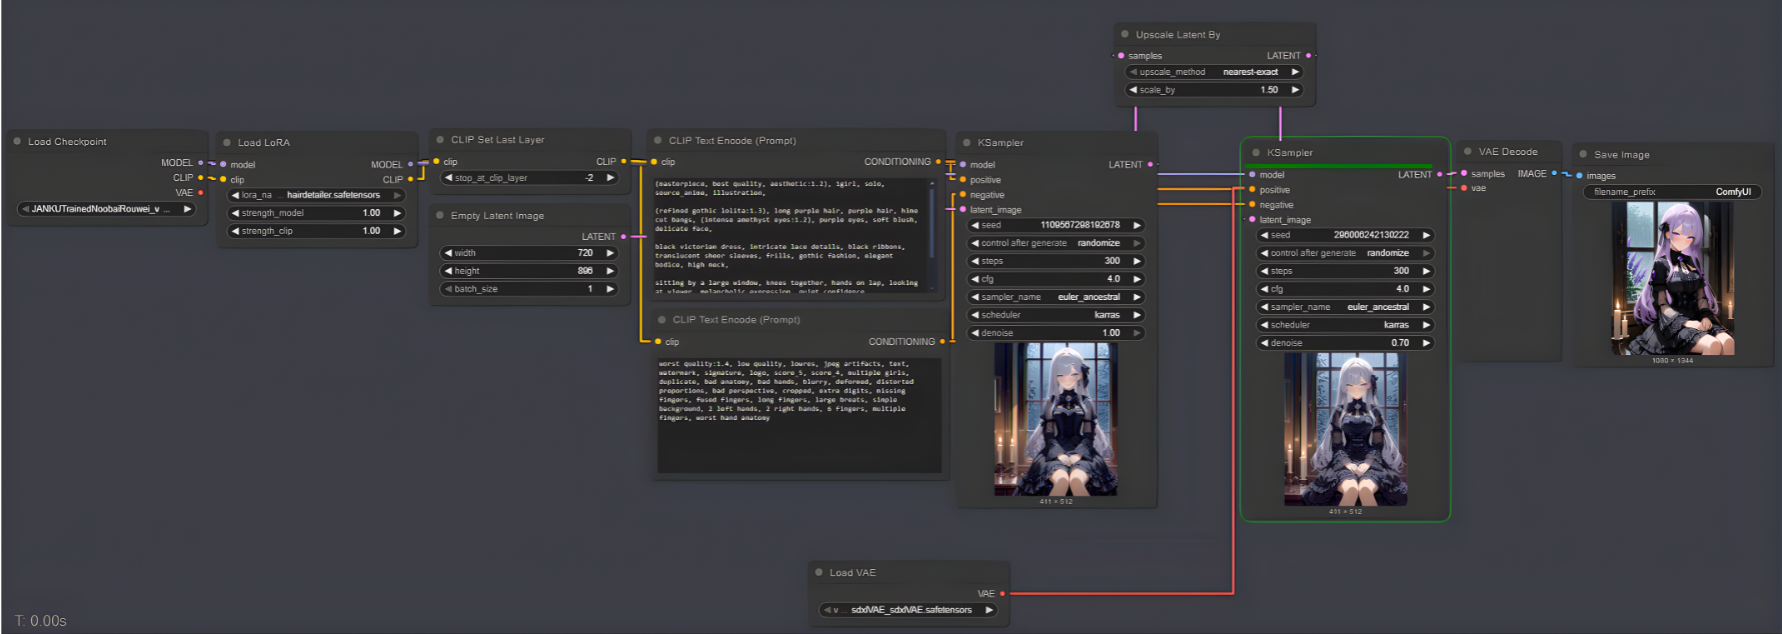Collapse the VAE Decode node via its title dot
Viewport: 1782px width, 634px height.
1468,152
